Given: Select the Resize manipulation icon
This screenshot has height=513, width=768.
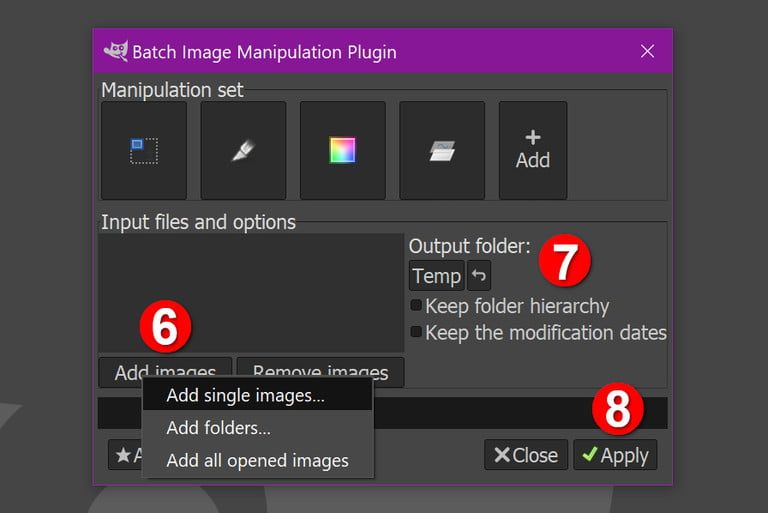Looking at the screenshot, I should coord(143,150).
